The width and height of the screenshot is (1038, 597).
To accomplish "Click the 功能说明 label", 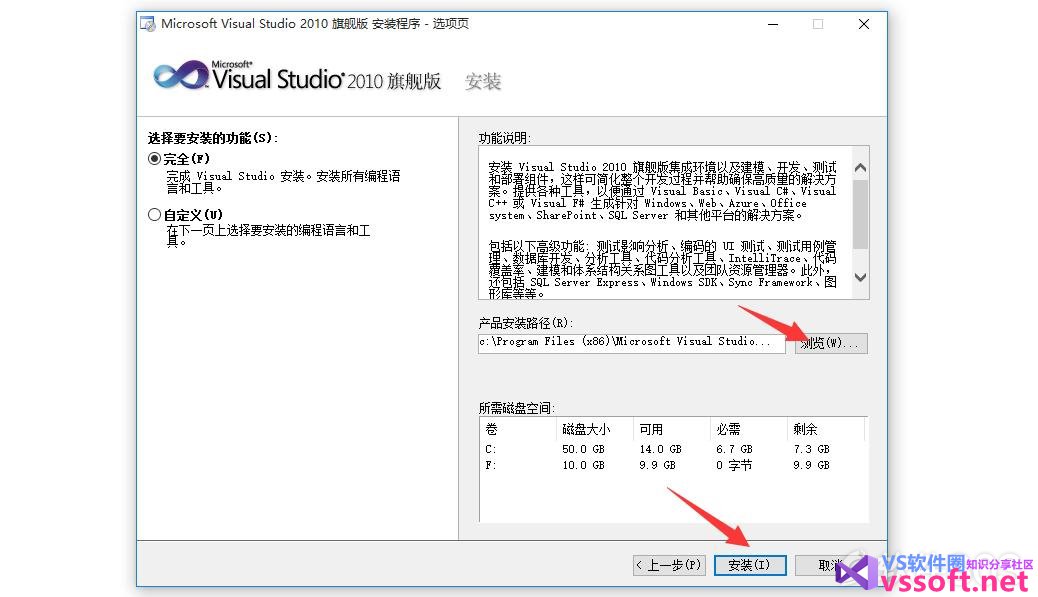I will [504, 138].
